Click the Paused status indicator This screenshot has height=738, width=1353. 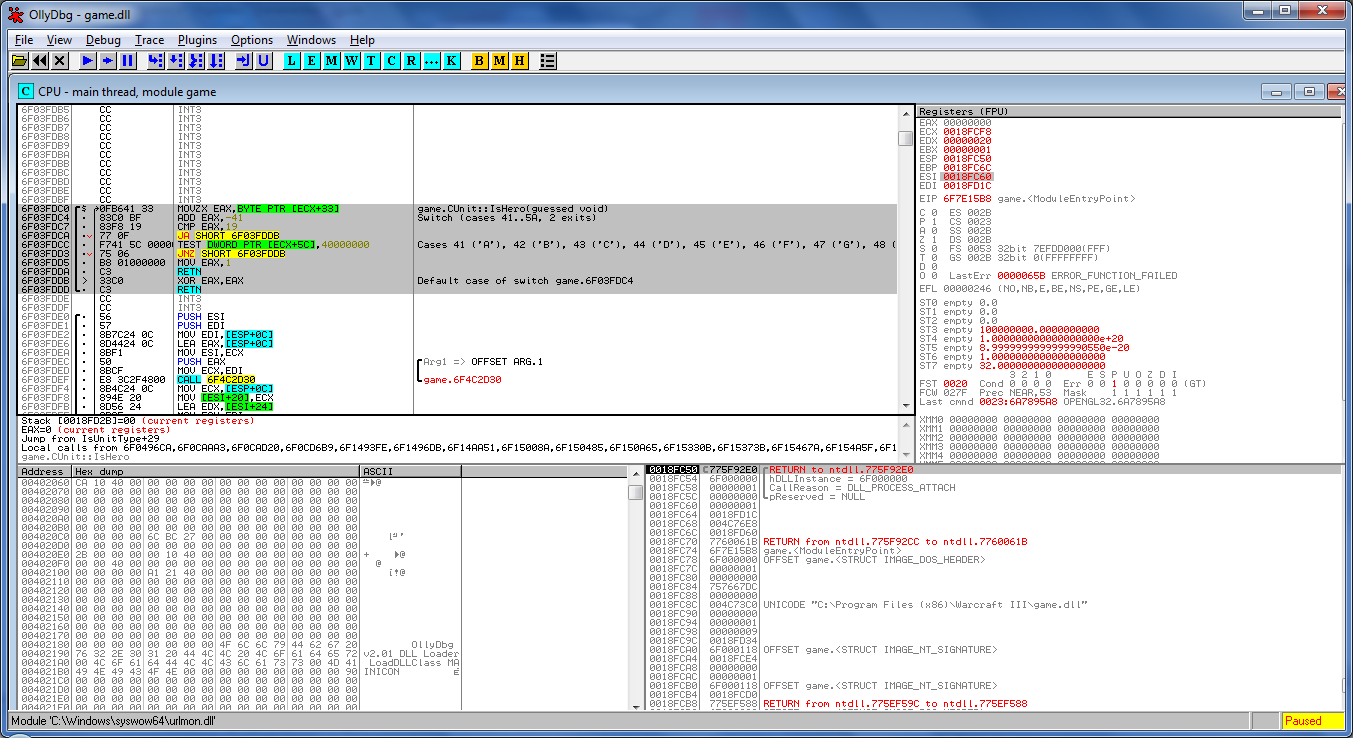[x=1313, y=720]
